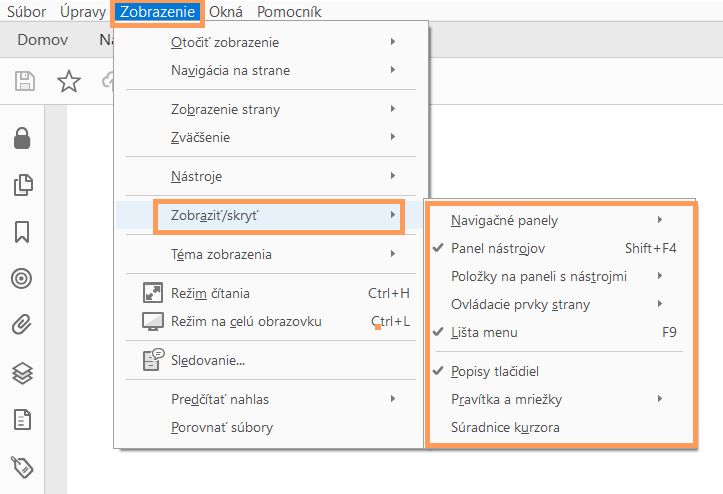Click the save diskette icon in toolbar
This screenshot has height=494, width=723.
(24, 82)
